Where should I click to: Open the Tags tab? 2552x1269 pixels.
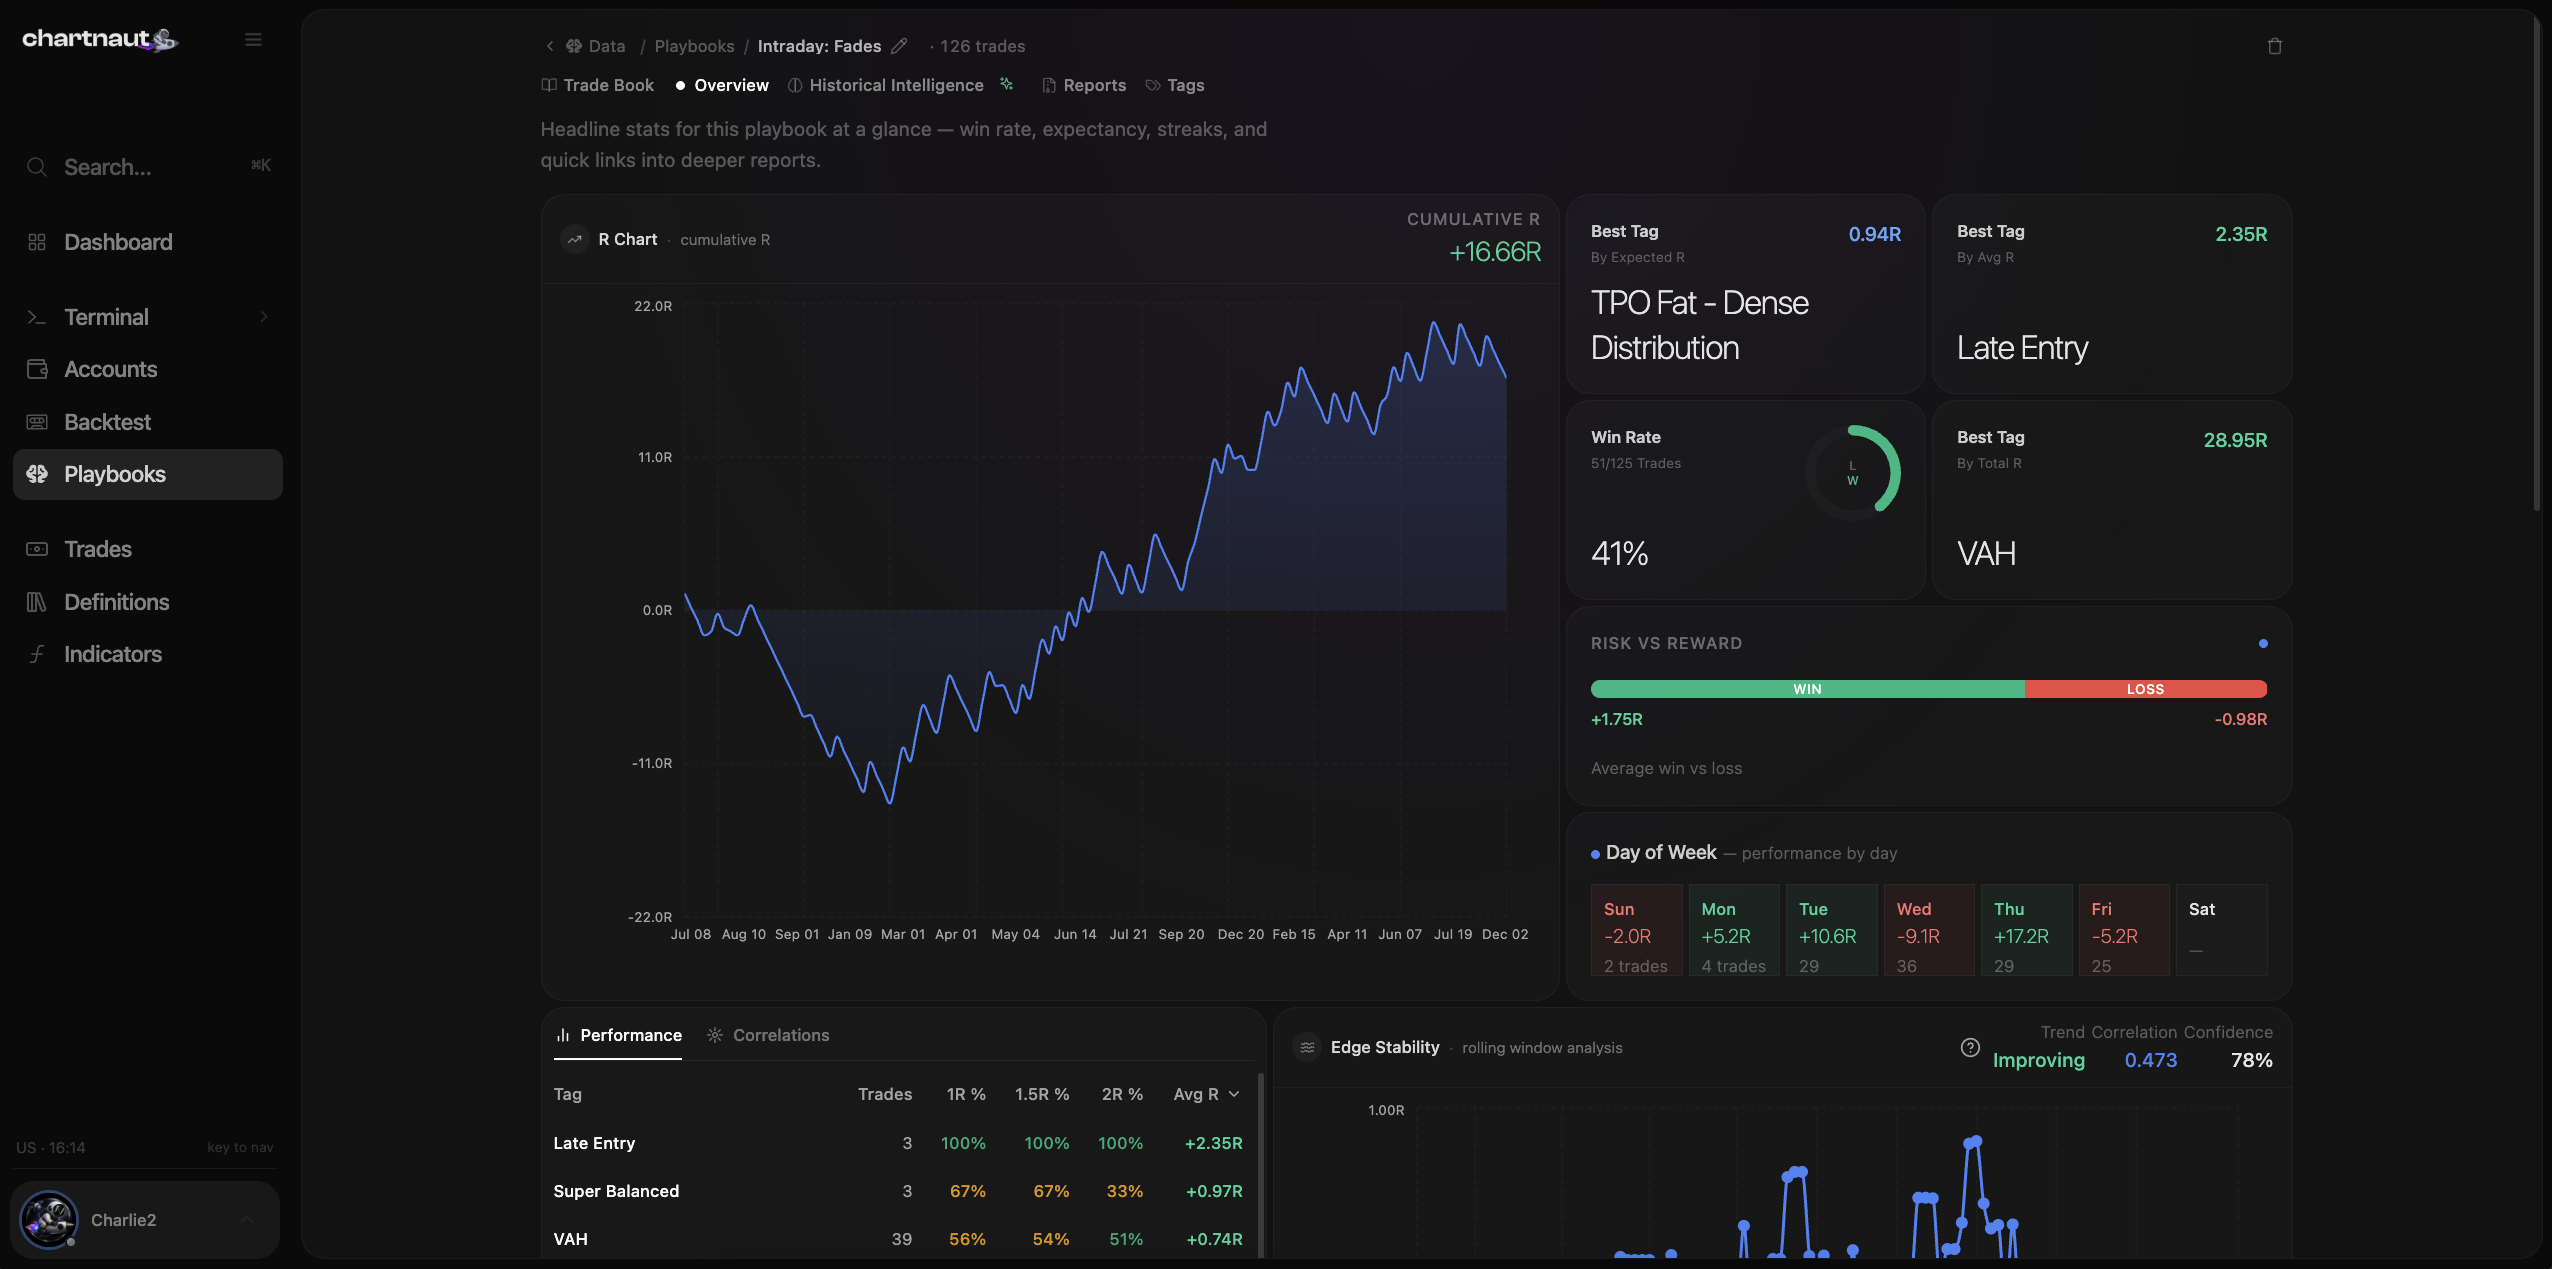coord(1175,85)
